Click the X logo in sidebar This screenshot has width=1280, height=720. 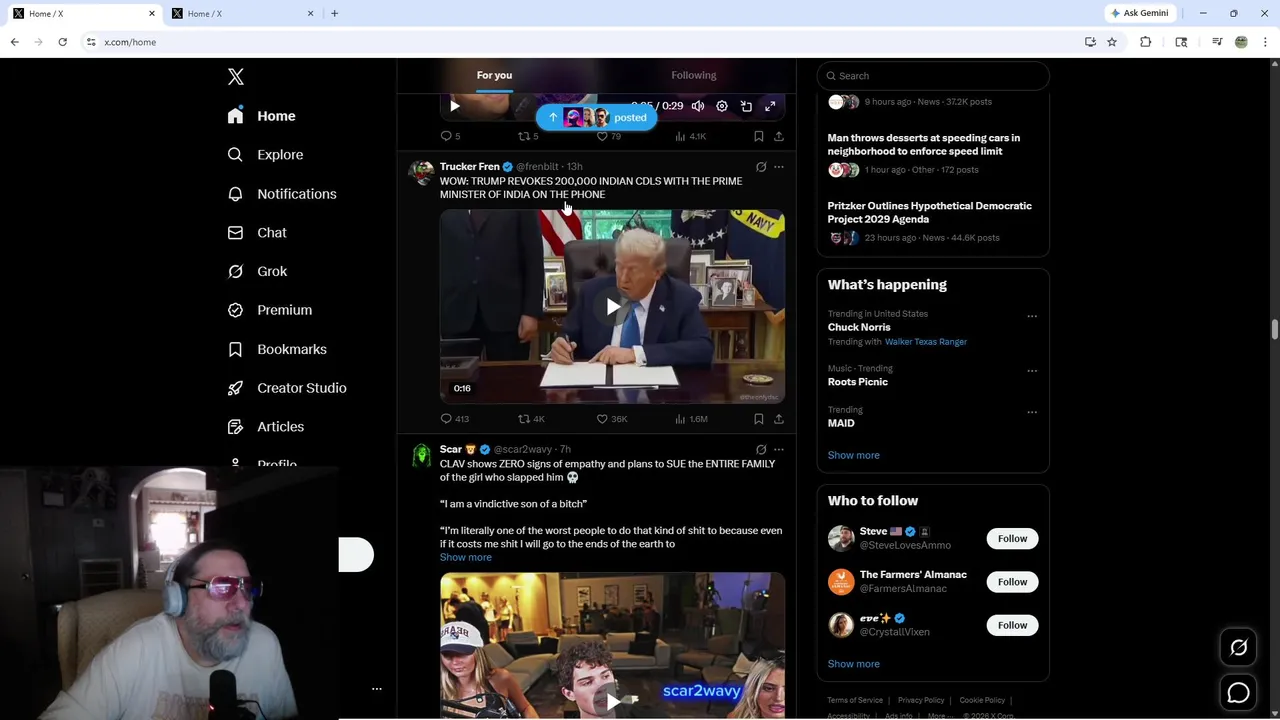click(236, 77)
